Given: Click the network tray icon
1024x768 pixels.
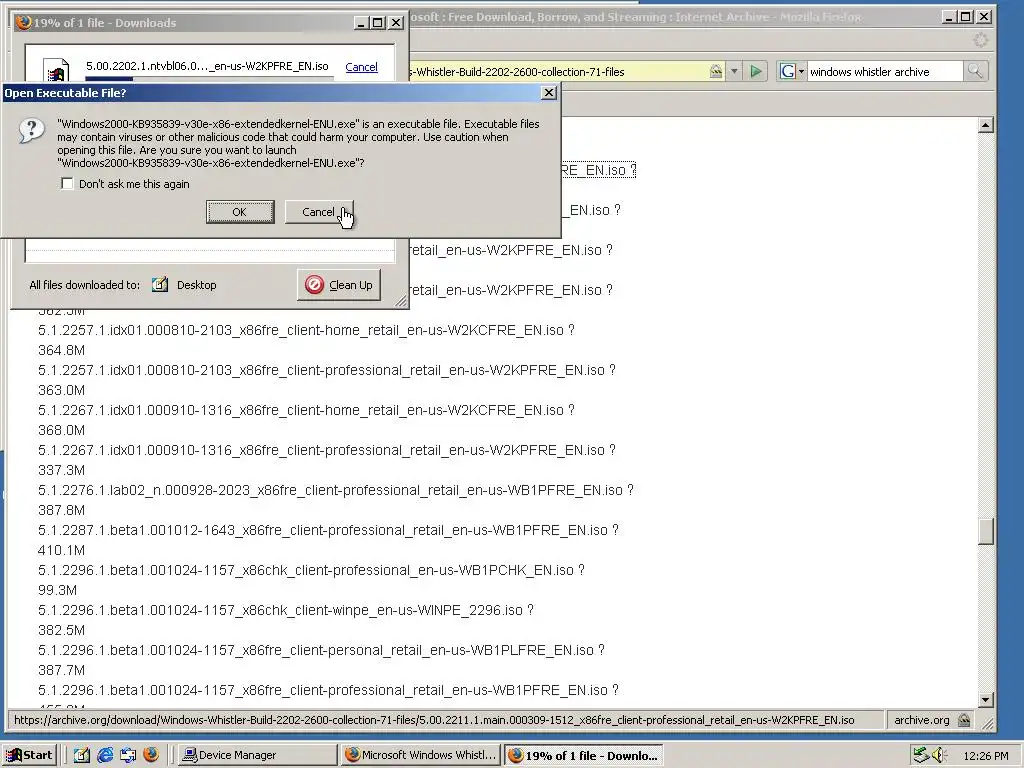Looking at the screenshot, I should coord(921,755).
